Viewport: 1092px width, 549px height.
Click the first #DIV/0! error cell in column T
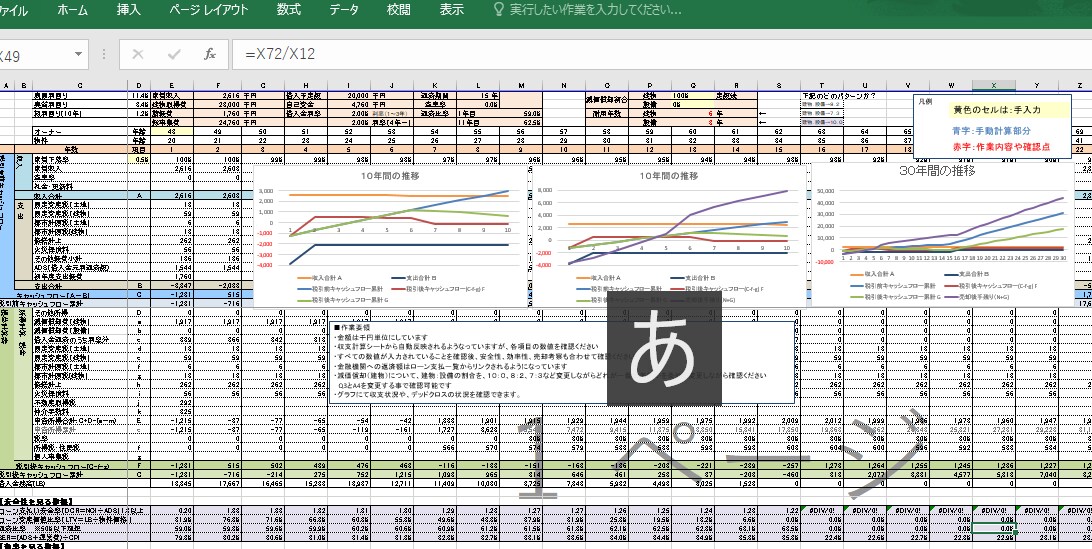point(822,510)
